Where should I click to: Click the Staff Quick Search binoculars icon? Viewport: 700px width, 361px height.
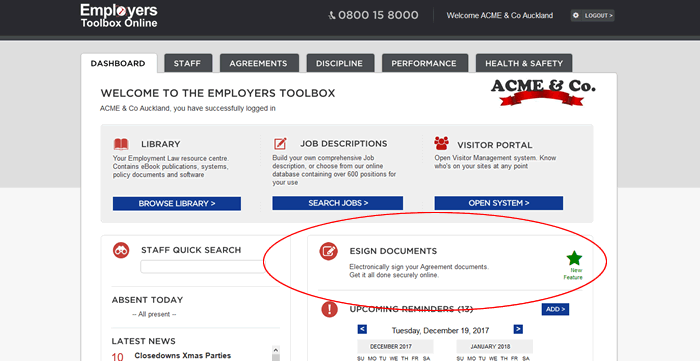tap(121, 250)
